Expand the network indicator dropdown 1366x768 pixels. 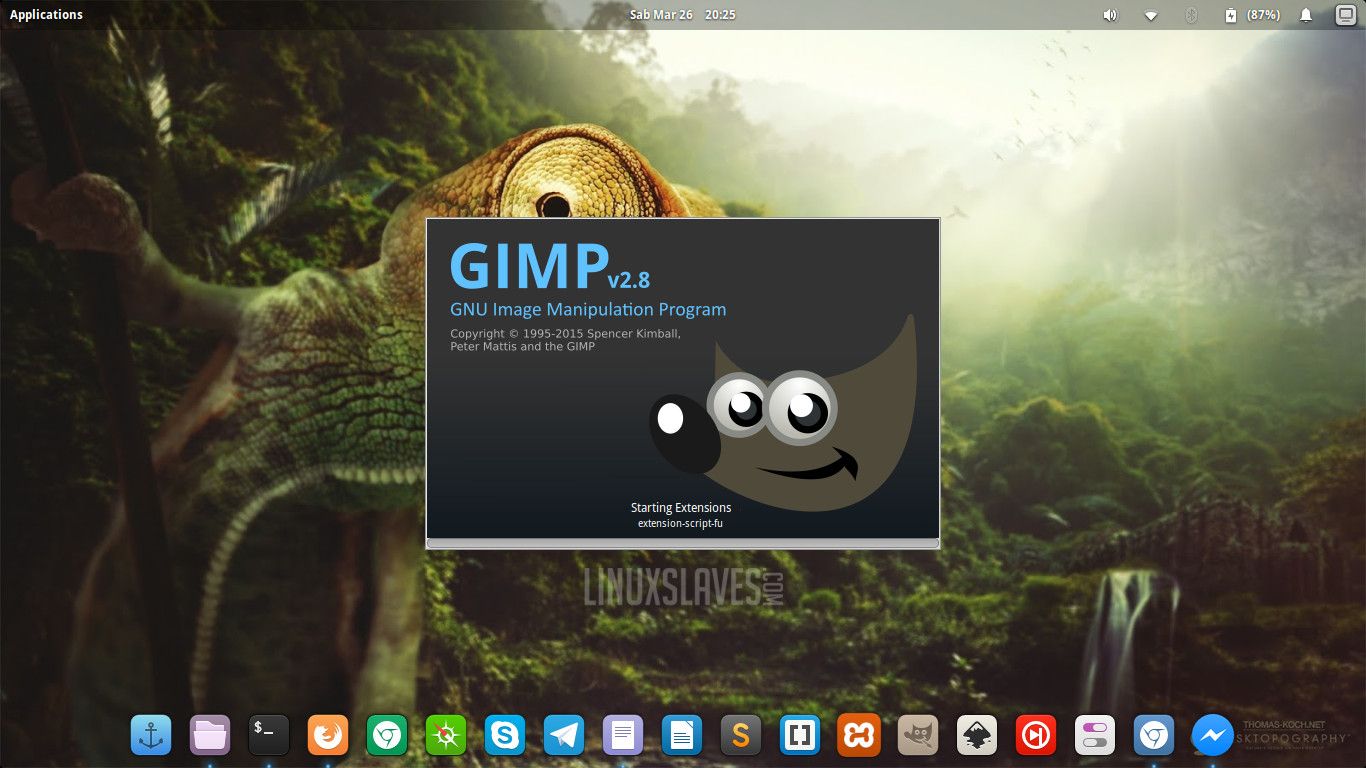(x=1150, y=14)
